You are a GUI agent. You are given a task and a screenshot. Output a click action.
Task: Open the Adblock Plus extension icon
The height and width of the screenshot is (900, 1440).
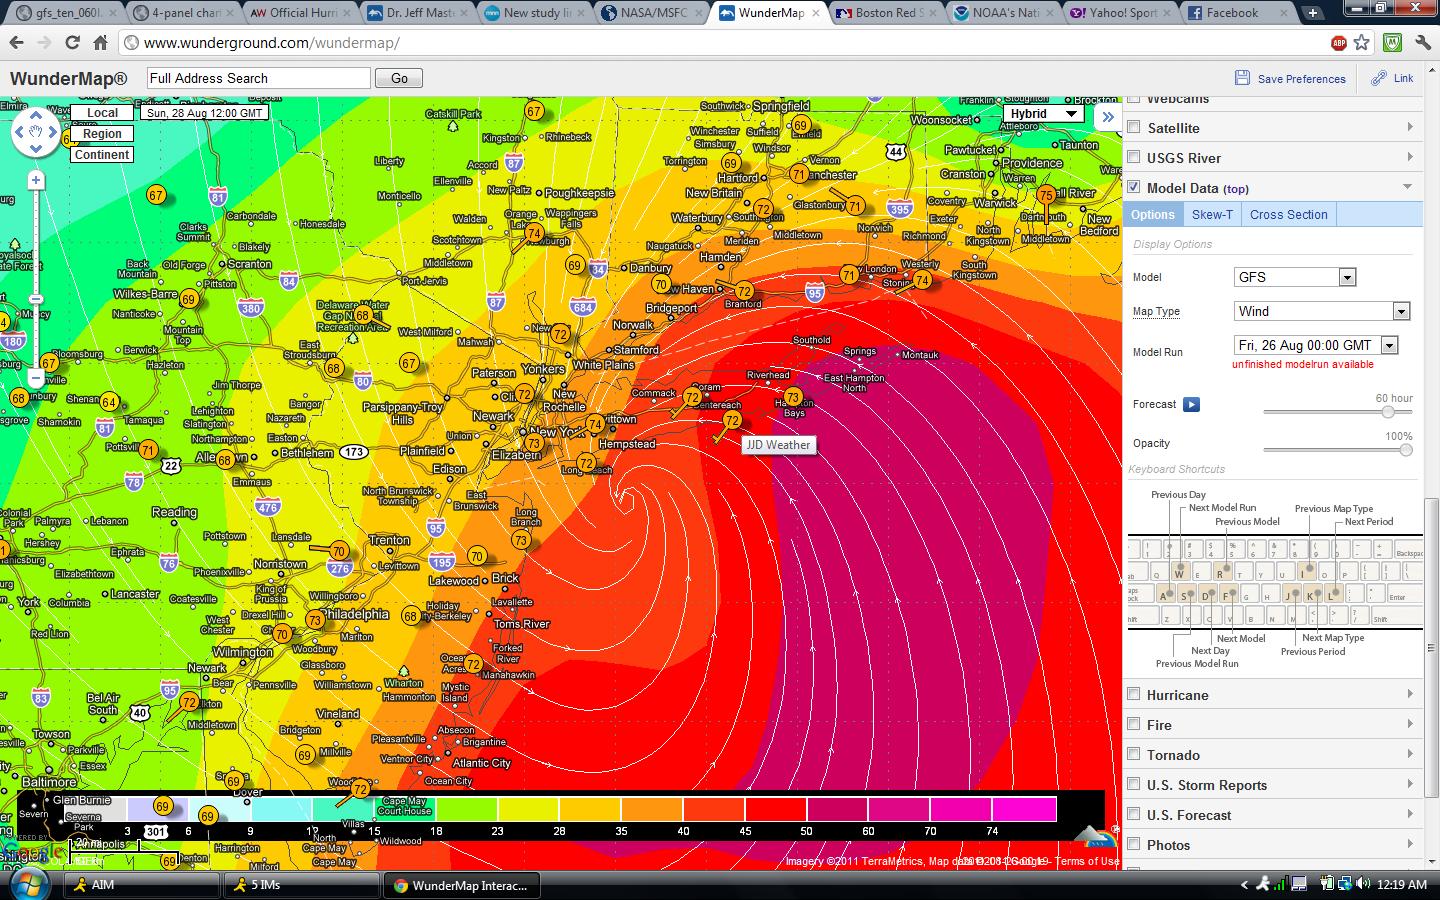pyautogui.click(x=1338, y=43)
